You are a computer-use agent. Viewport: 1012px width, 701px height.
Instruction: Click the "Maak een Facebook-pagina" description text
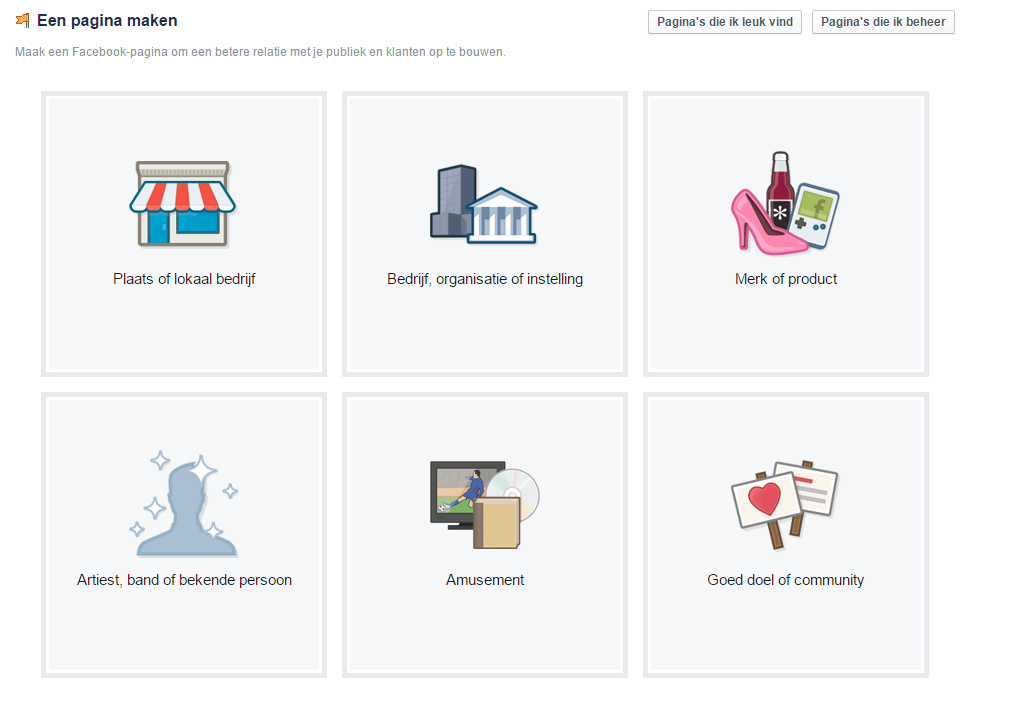coord(260,52)
